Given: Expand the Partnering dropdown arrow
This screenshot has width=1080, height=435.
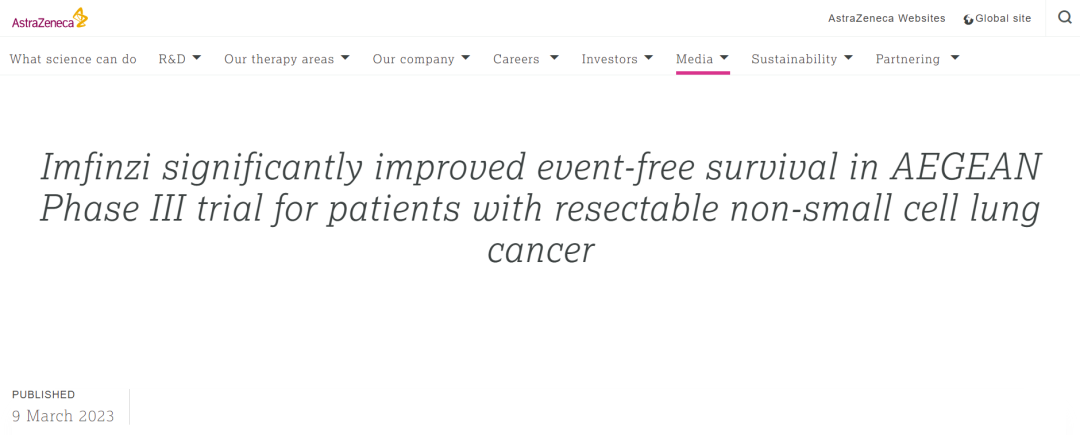Looking at the screenshot, I should 955,58.
